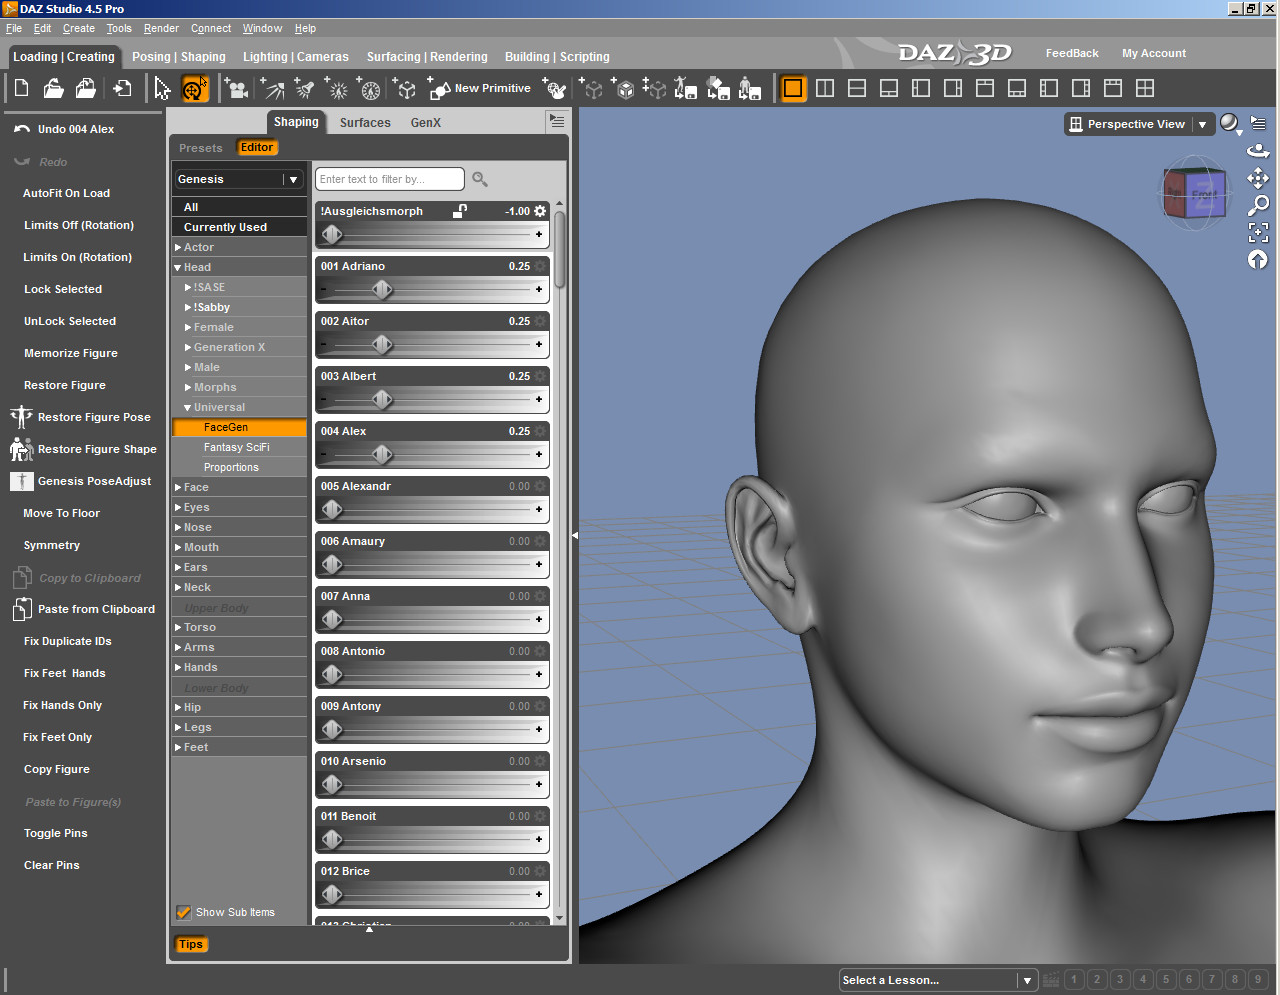1280x995 pixels.
Task: Select the arrow selection tool
Action: (162, 89)
